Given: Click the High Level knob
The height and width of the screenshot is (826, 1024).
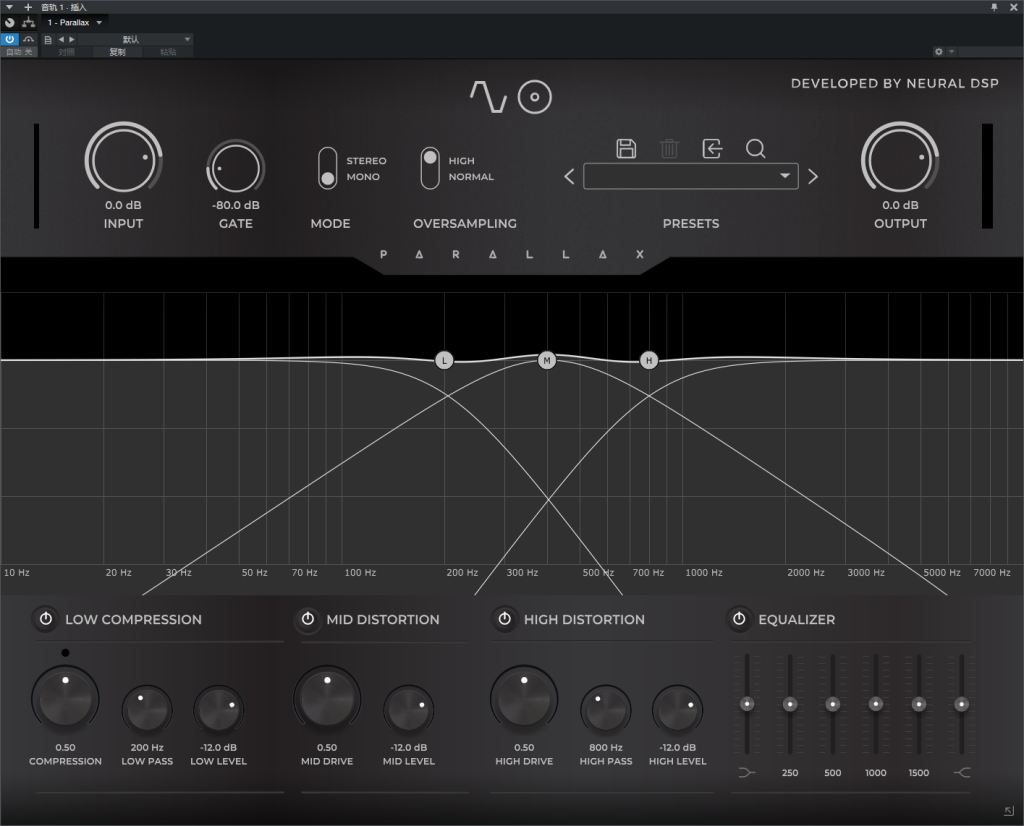Looking at the screenshot, I should point(677,710).
